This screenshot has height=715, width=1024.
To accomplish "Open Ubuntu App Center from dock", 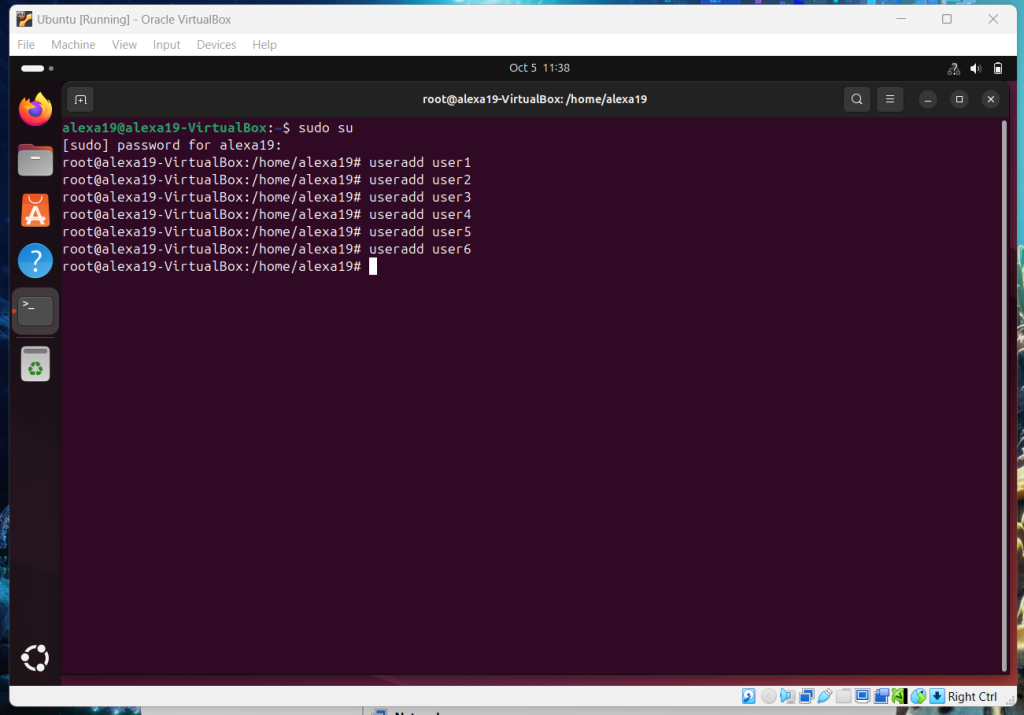I will pyautogui.click(x=35, y=211).
